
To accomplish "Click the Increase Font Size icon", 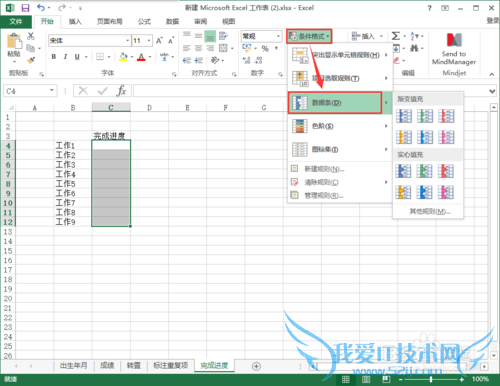I will tap(159, 41).
